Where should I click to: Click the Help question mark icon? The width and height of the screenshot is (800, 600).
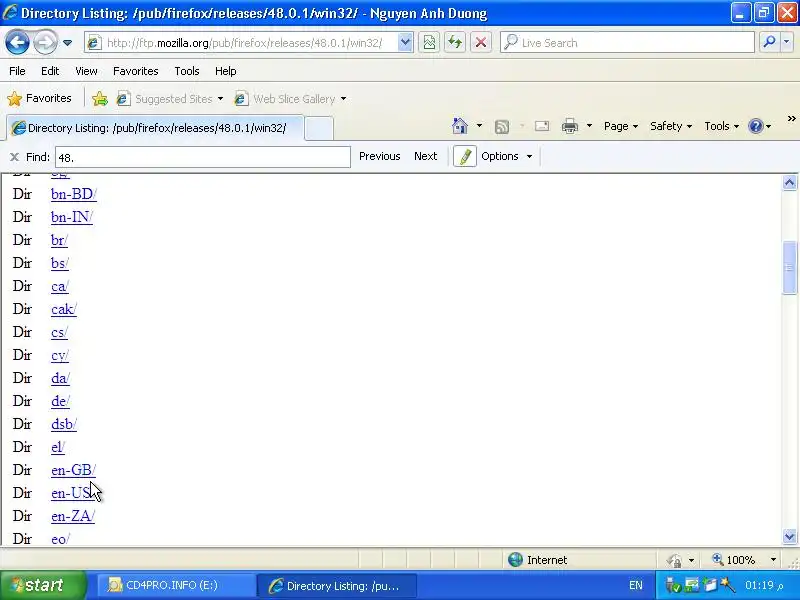point(755,126)
